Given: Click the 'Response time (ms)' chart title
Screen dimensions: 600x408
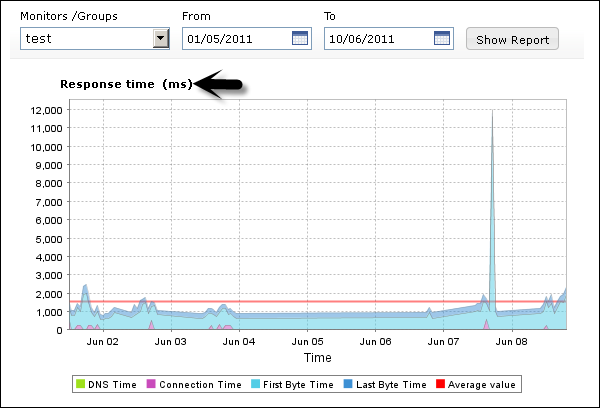Looking at the screenshot, I should (126, 85).
